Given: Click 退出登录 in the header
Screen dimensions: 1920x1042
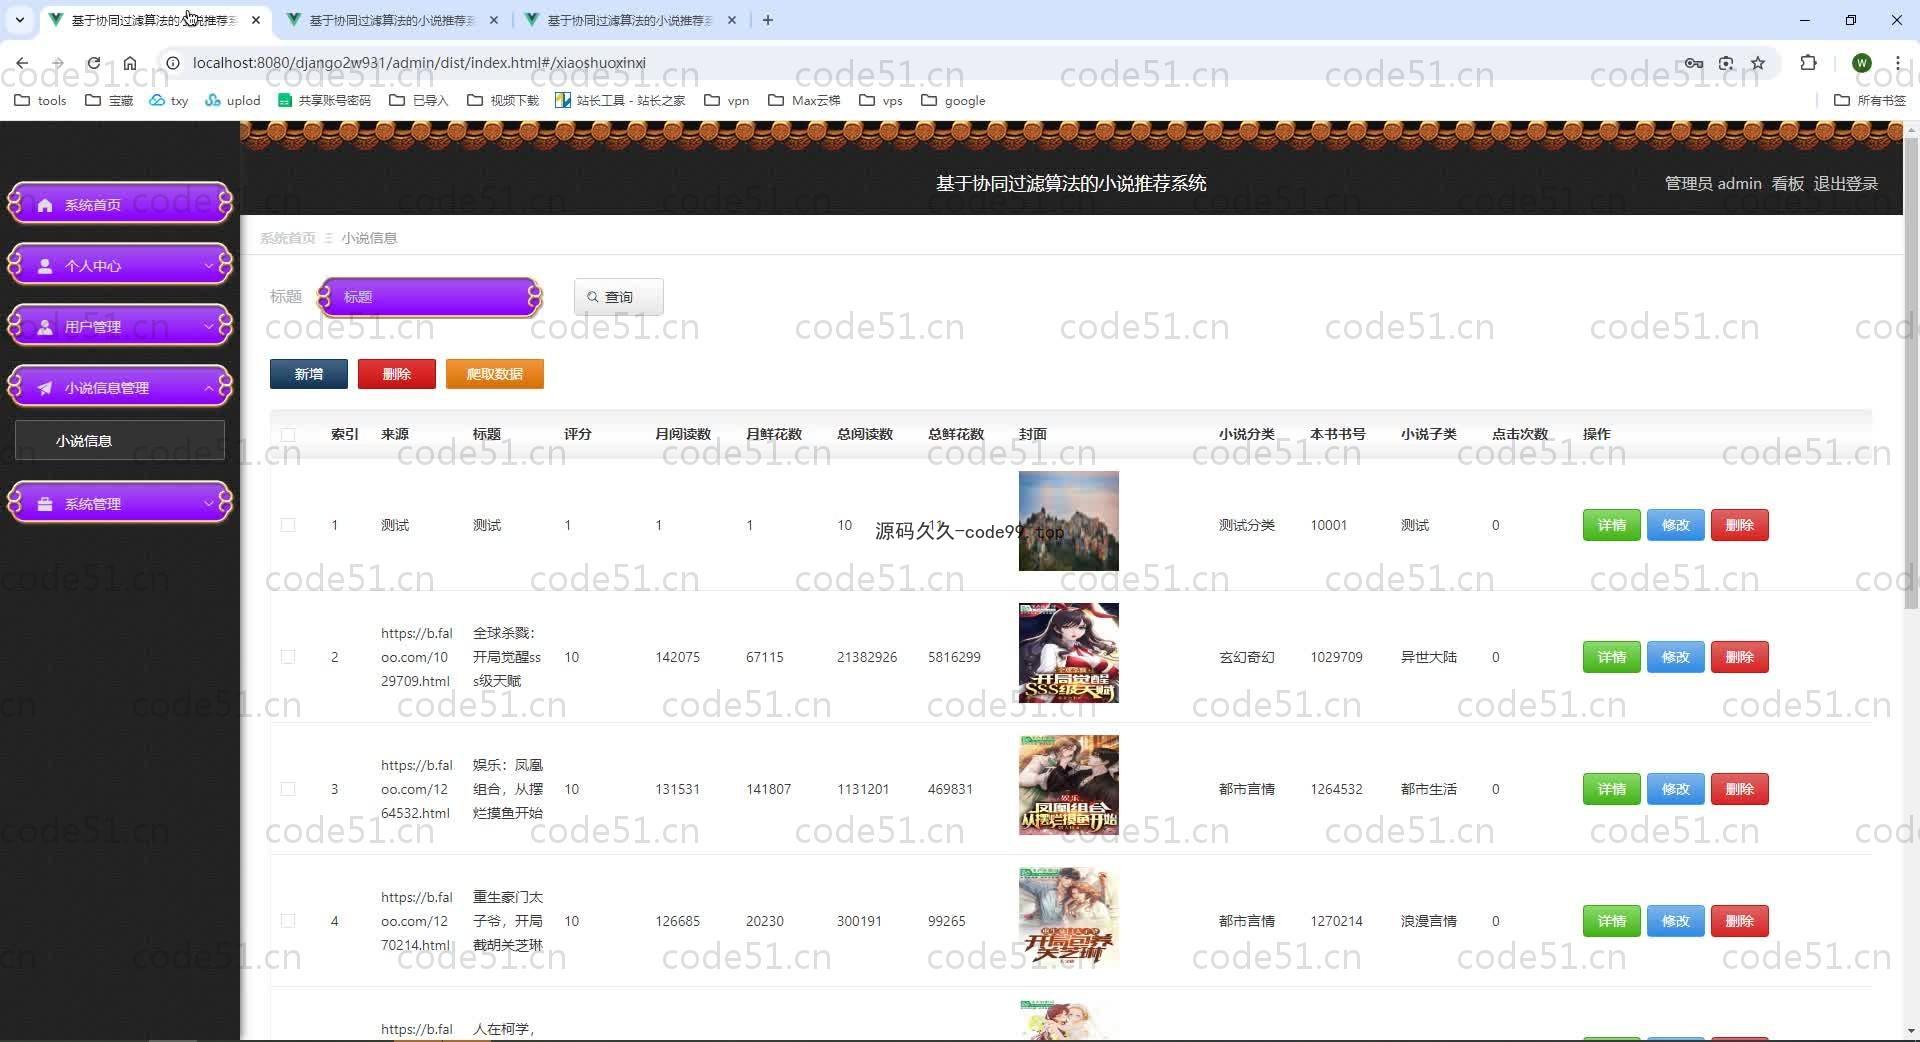Looking at the screenshot, I should 1845,183.
